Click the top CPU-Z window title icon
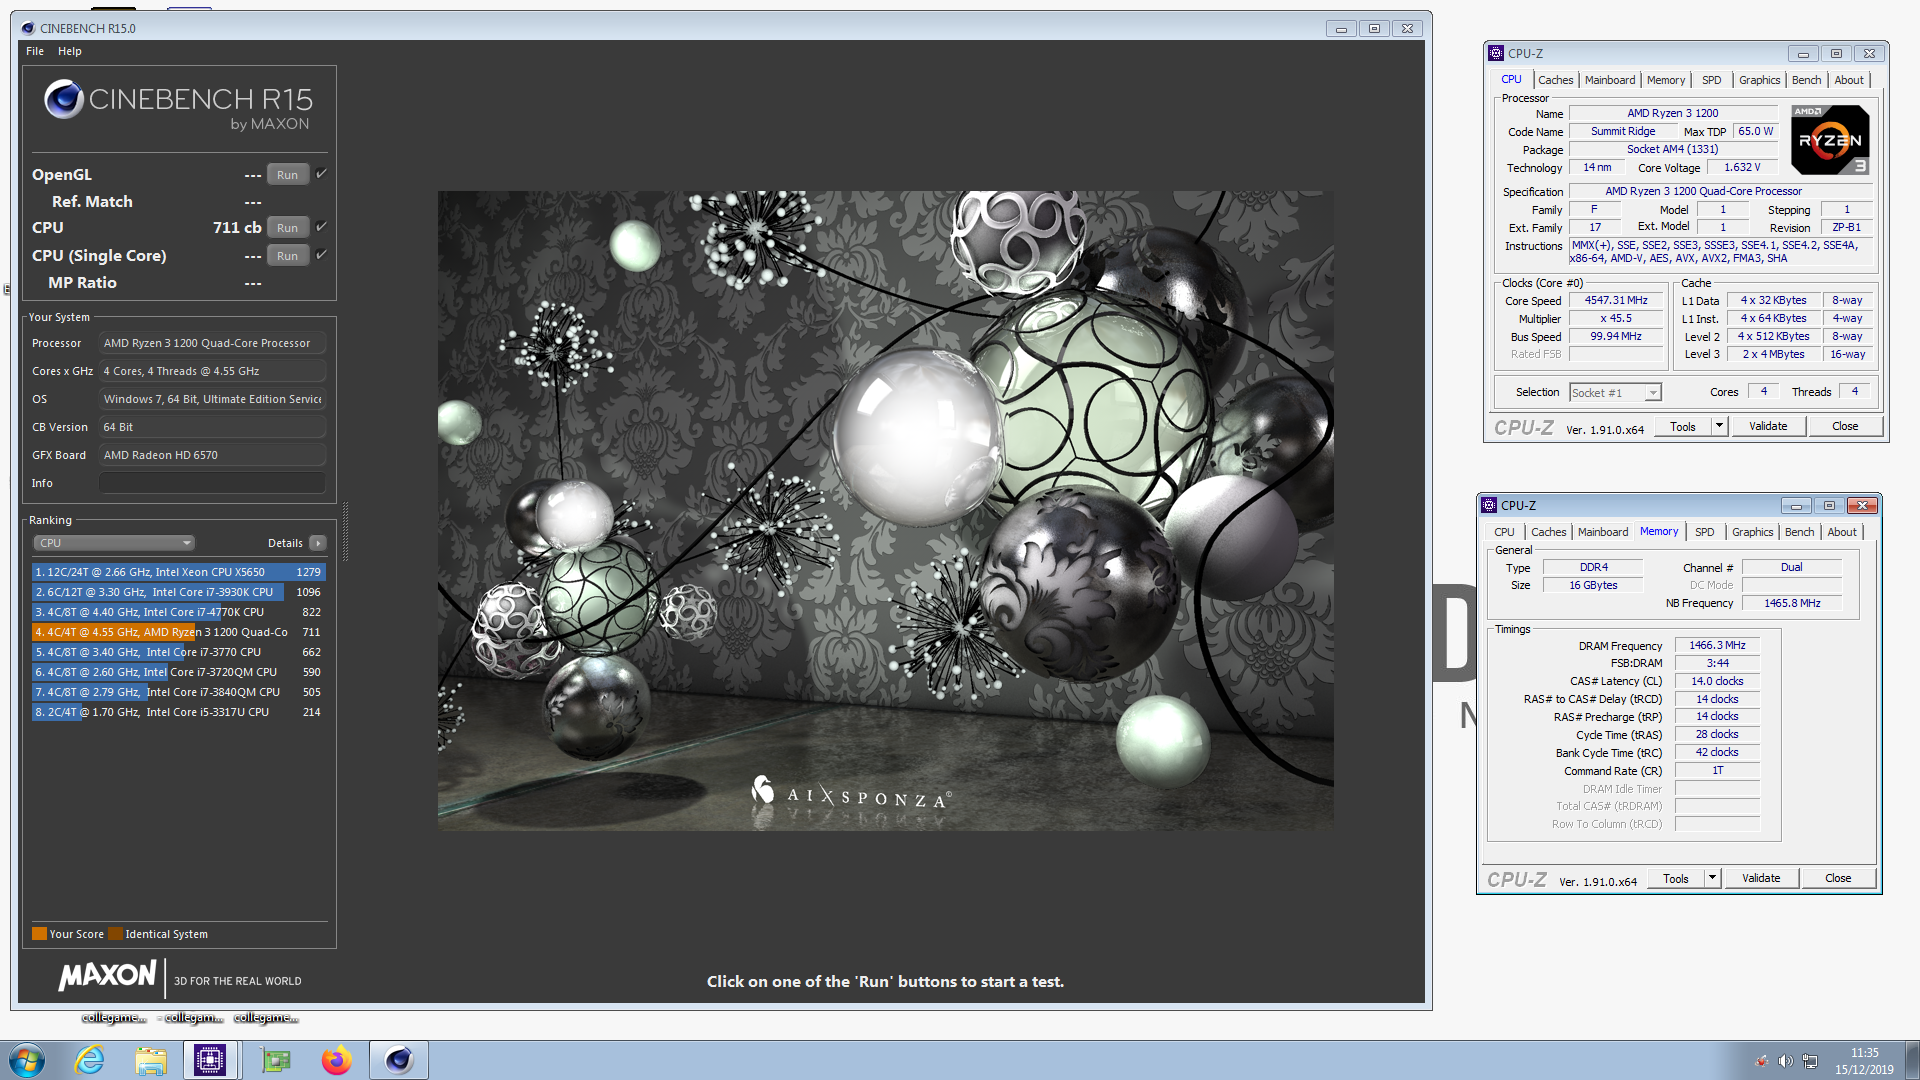 pyautogui.click(x=1495, y=53)
